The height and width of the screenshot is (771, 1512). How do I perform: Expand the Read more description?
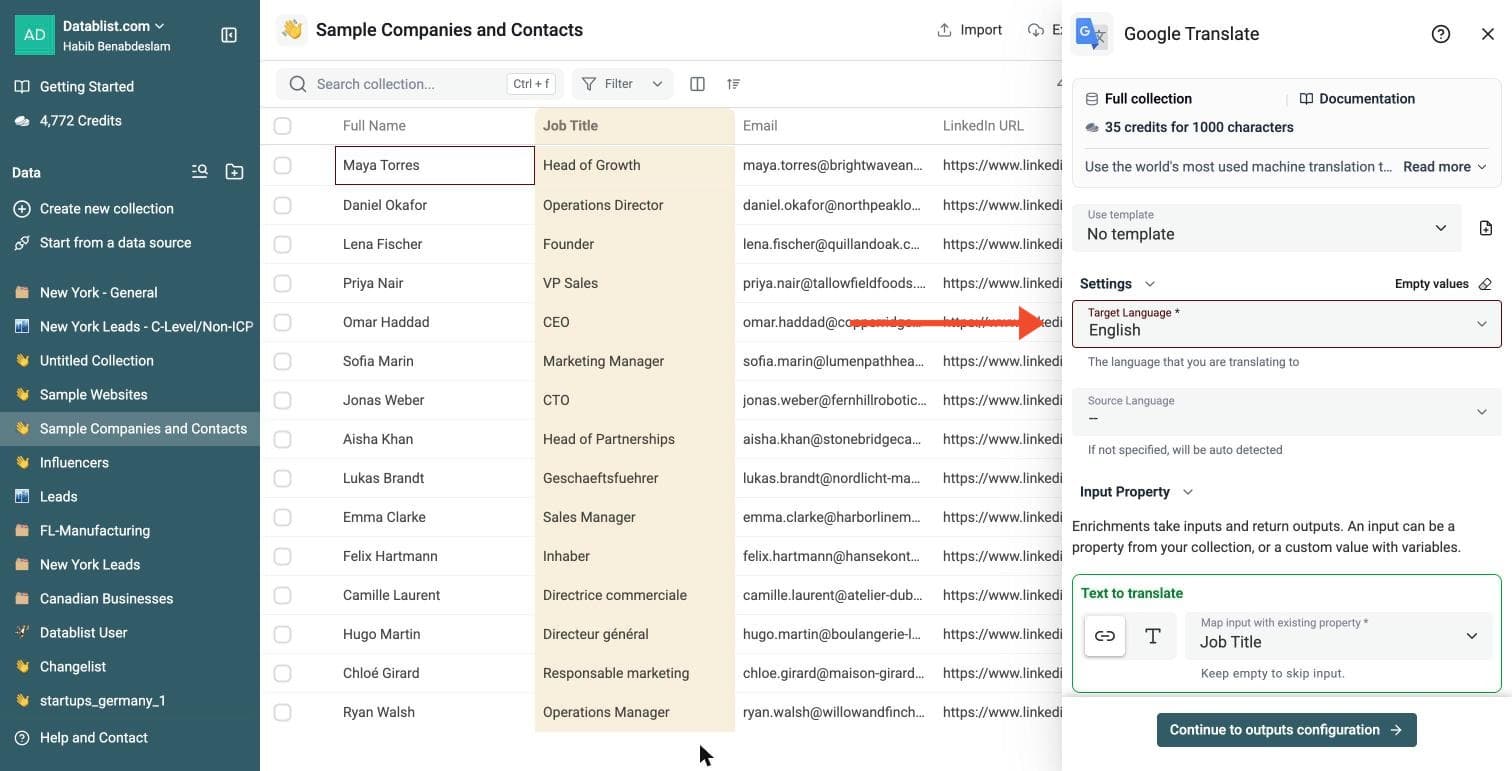tap(1445, 167)
